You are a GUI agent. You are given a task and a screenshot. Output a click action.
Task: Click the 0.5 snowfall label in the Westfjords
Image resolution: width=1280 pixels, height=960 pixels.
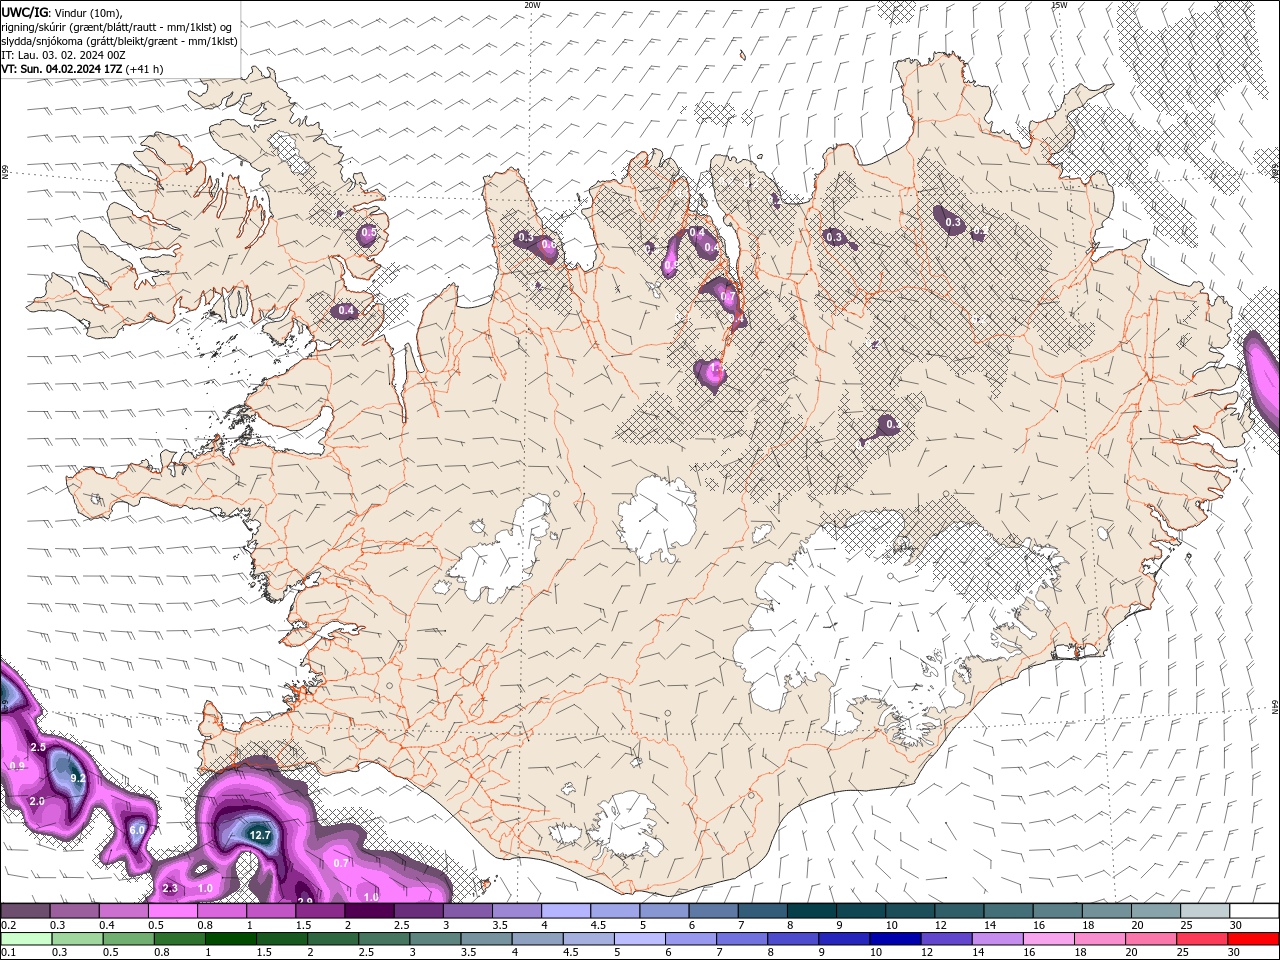[368, 233]
